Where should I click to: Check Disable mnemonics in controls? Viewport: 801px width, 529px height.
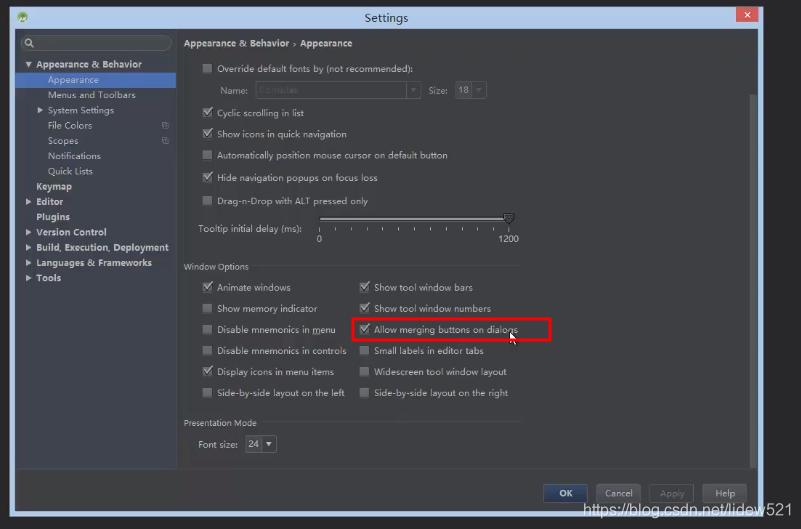(x=207, y=350)
